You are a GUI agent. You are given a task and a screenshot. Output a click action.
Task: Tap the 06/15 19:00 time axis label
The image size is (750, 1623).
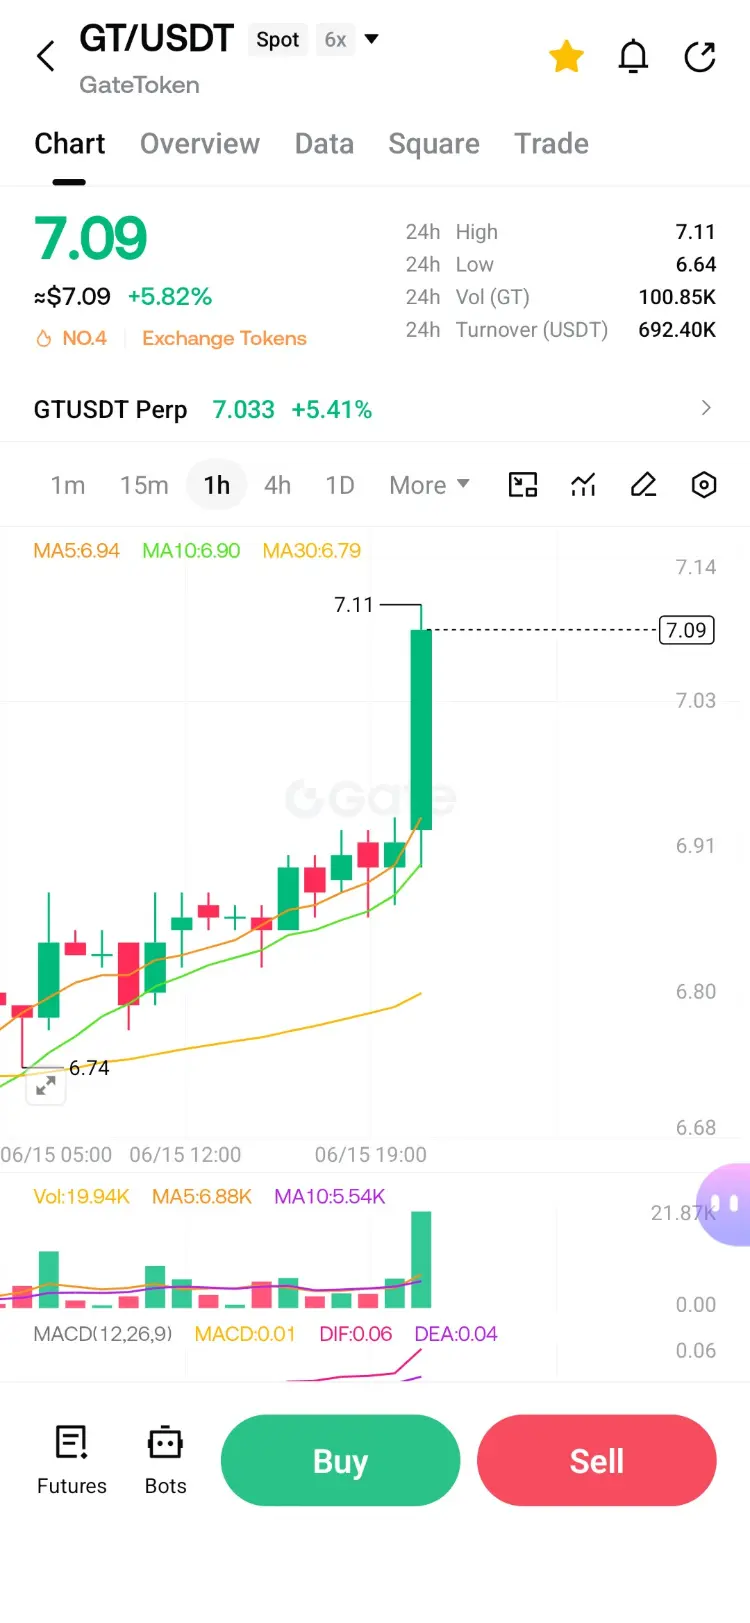[371, 1155]
